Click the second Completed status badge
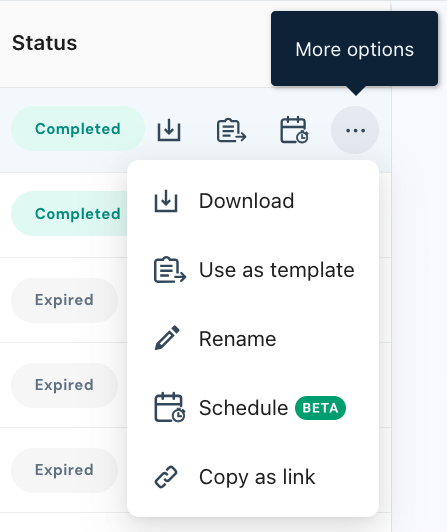Image resolution: width=447 pixels, height=532 pixels. click(x=69, y=214)
